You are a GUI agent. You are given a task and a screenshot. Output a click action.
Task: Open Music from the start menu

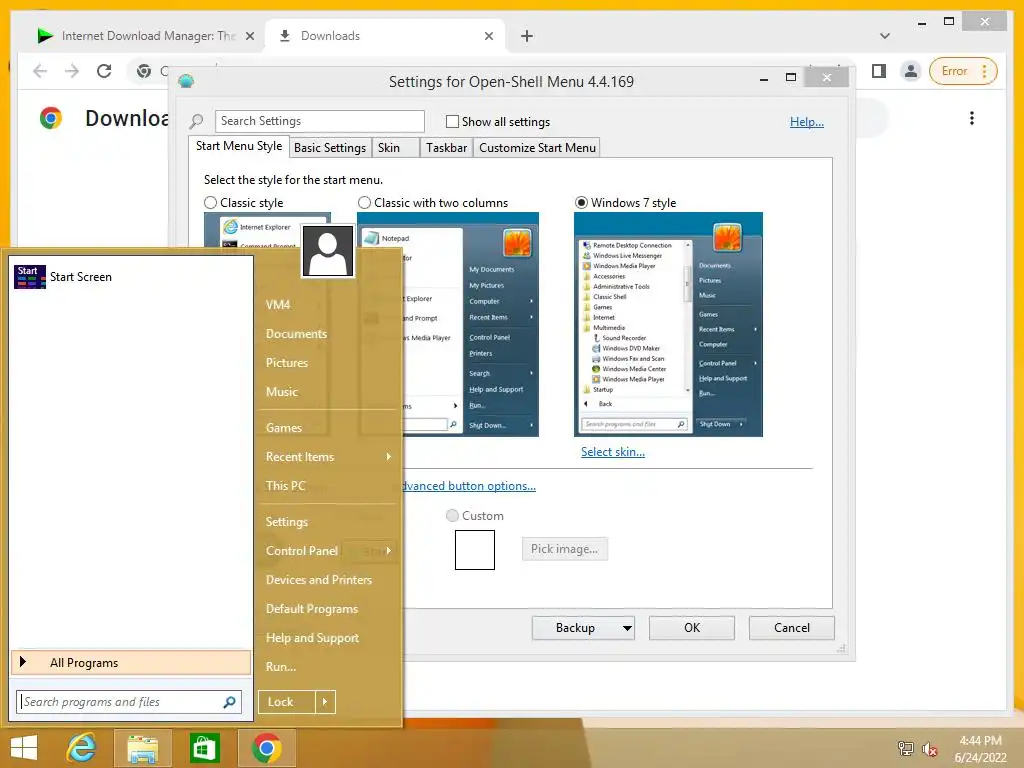(281, 392)
